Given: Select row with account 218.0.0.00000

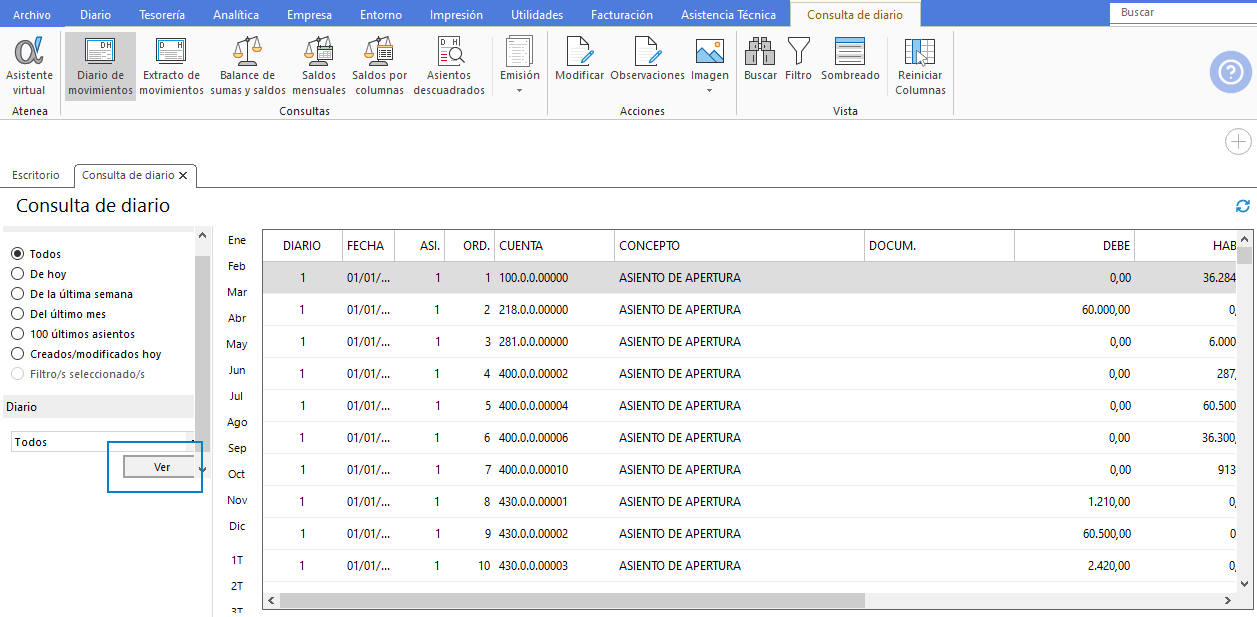Looking at the screenshot, I should tap(750, 310).
